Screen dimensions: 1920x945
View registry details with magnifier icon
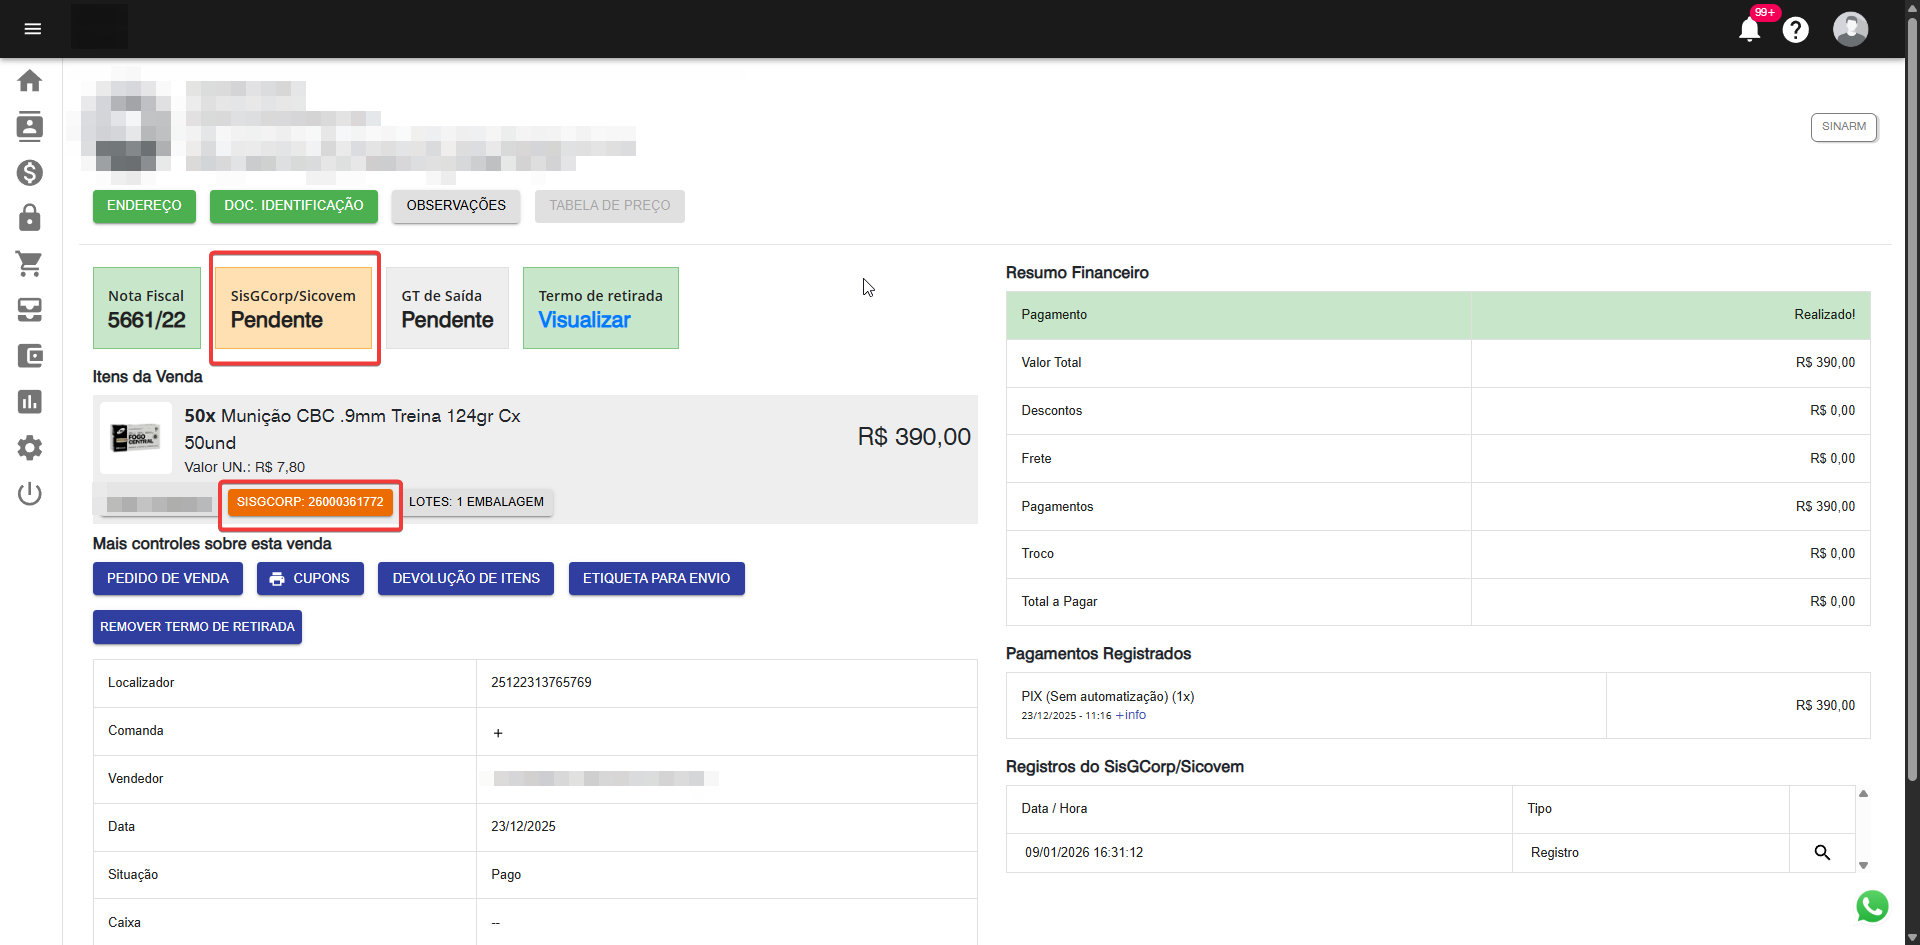tap(1822, 853)
